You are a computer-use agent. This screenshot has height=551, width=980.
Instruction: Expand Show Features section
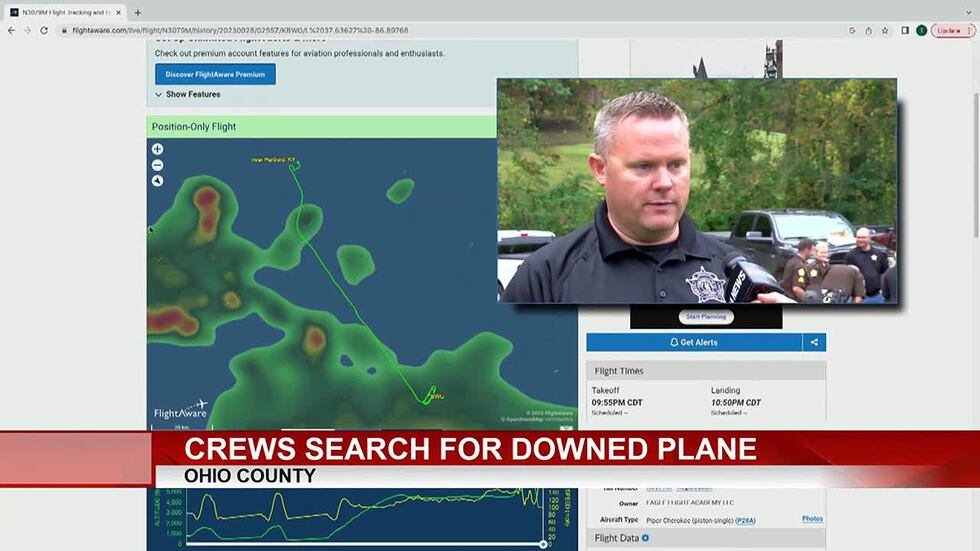point(188,94)
